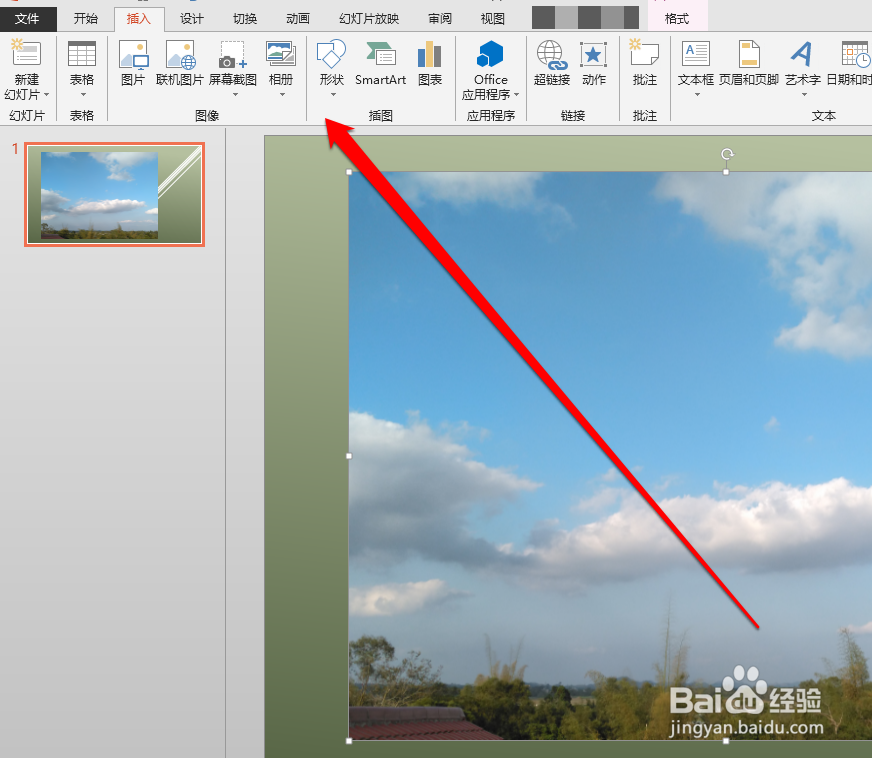The height and width of the screenshot is (758, 872).
Task: Open the picture Format (格式) tab
Action: click(x=677, y=19)
